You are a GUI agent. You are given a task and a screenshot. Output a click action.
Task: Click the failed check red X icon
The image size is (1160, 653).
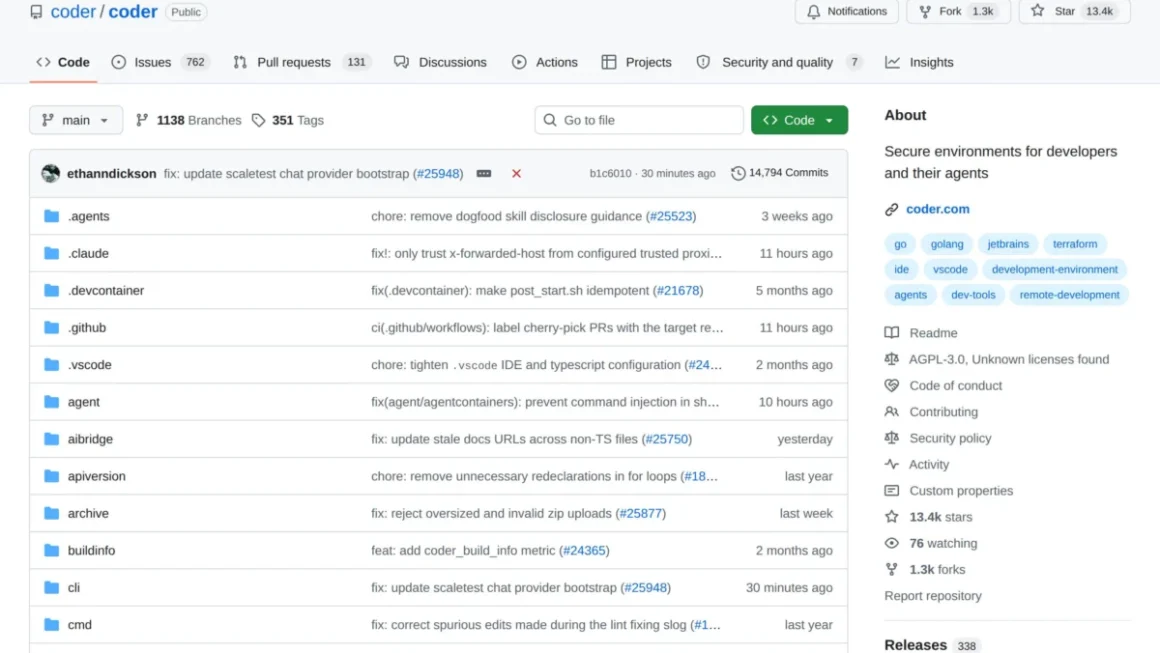tap(516, 173)
